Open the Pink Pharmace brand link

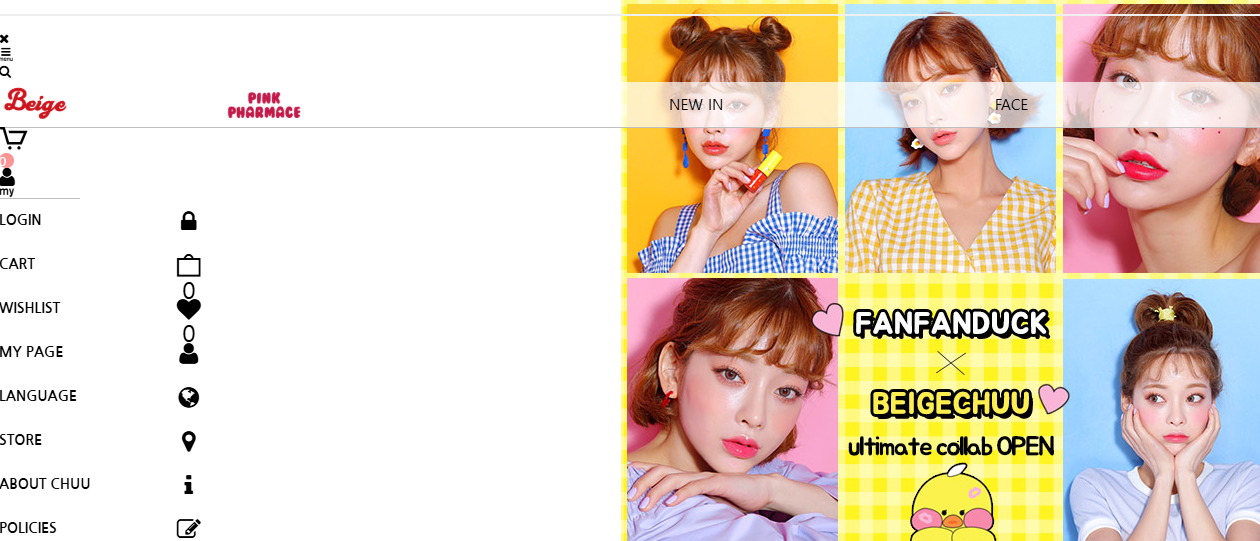click(264, 105)
